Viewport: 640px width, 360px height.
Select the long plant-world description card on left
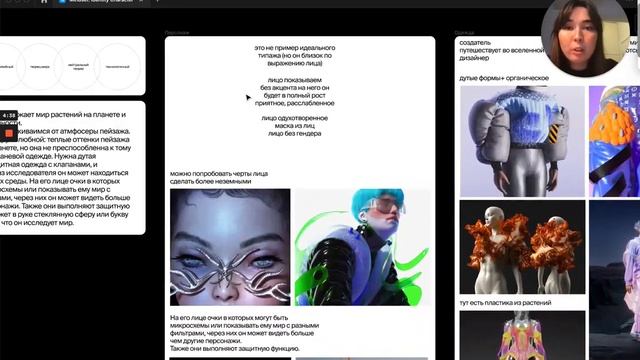point(73,168)
